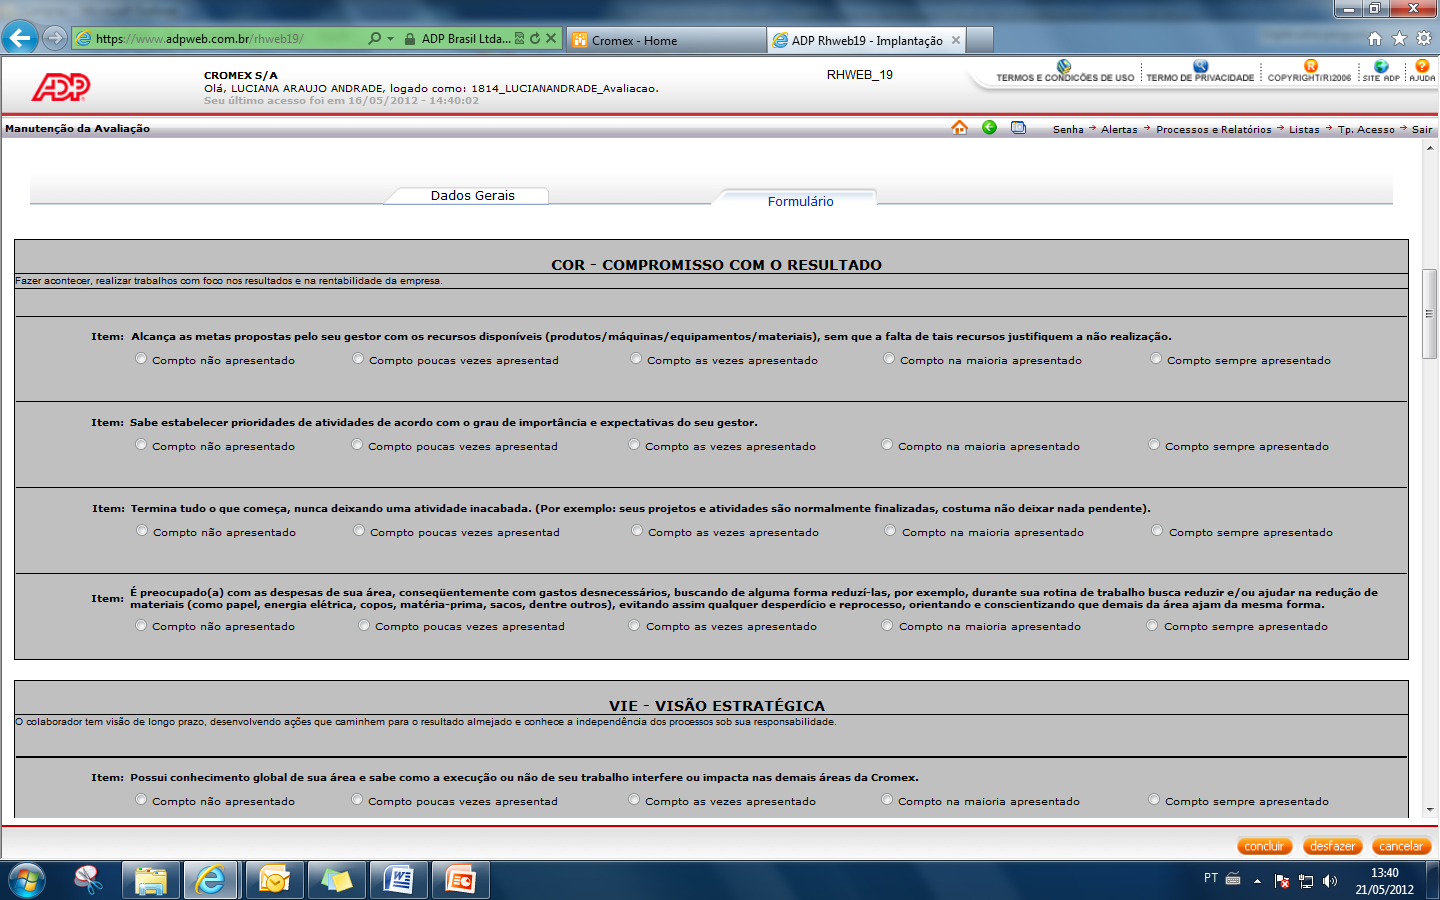
Task: Open the Termo de Privacidade link
Action: point(1200,71)
